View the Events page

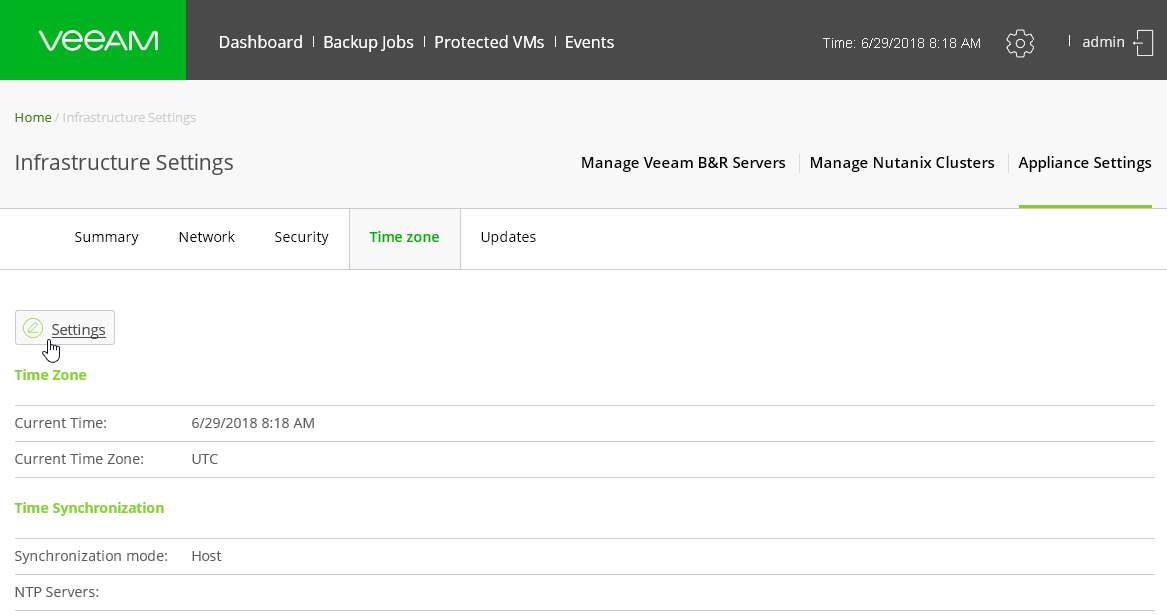589,42
